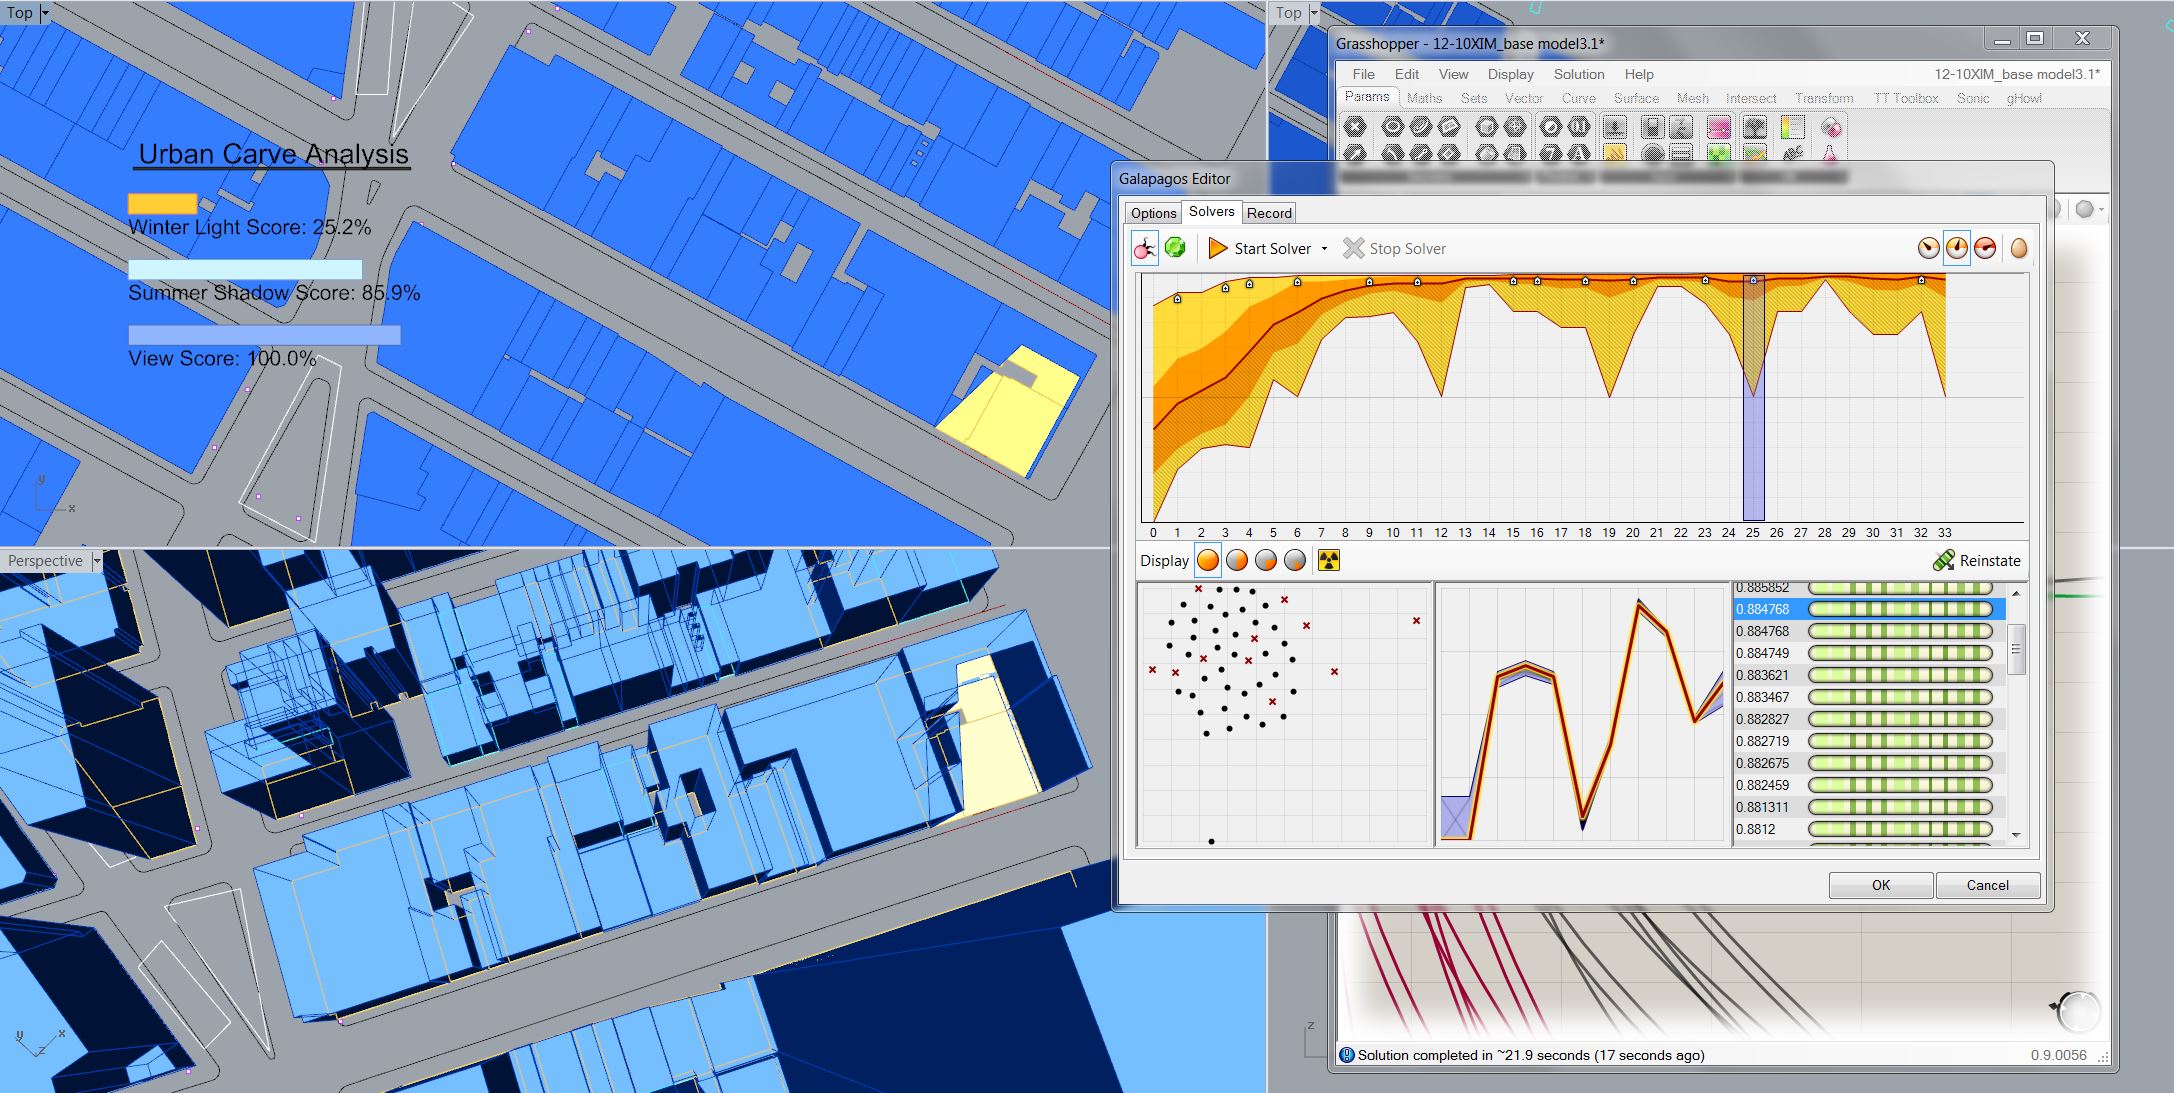Click the genome slider bar for 0.884749
The width and height of the screenshot is (2174, 1093).
(1900, 653)
